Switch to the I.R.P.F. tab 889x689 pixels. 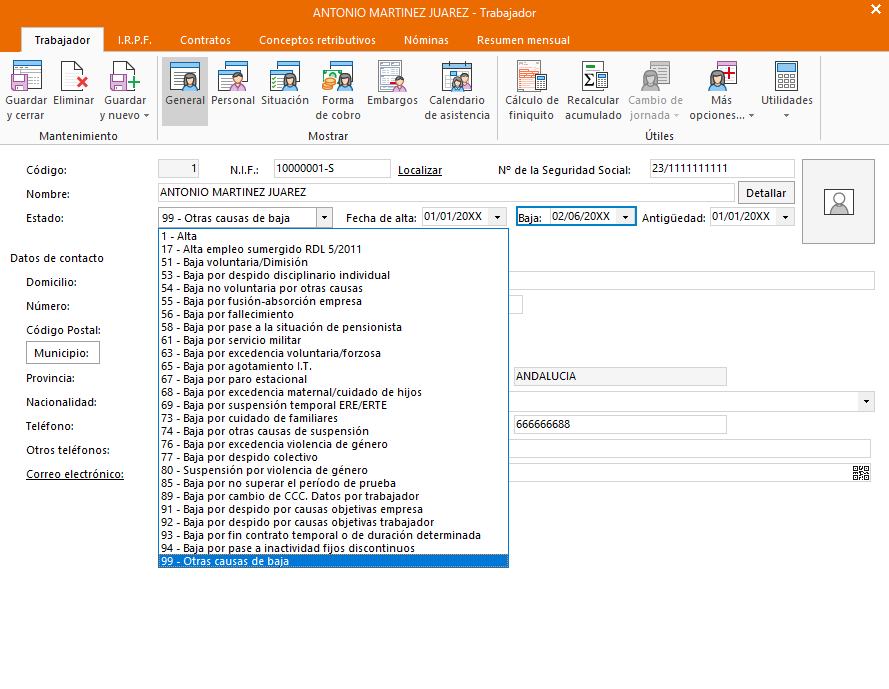pos(134,40)
